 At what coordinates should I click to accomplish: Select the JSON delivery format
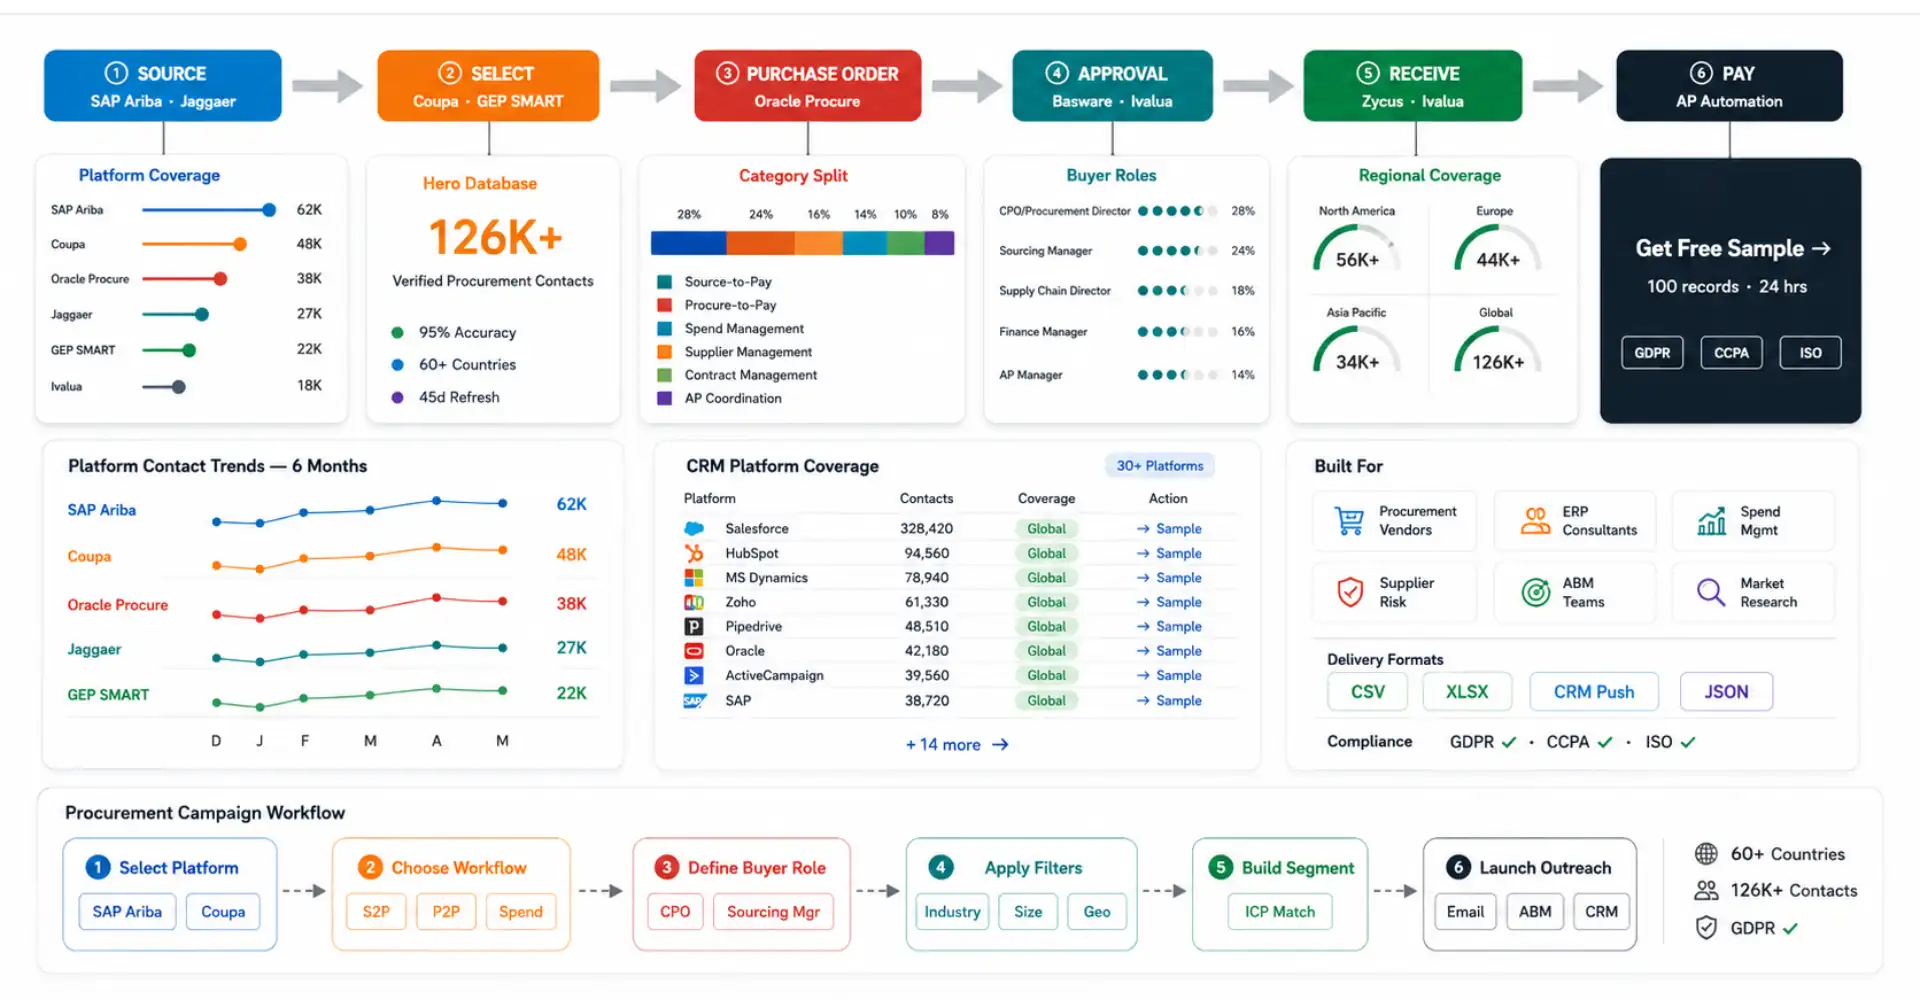[x=1726, y=692]
